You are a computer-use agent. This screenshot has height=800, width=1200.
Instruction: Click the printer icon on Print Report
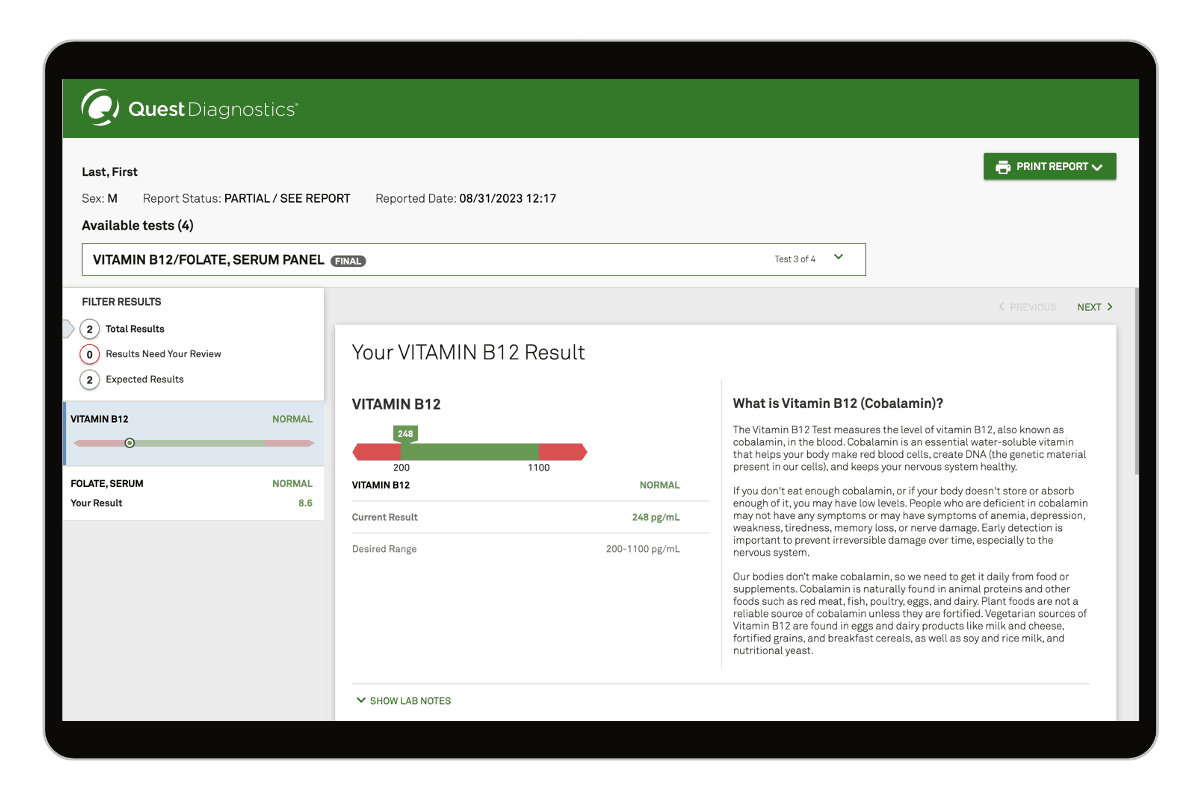pos(1002,167)
